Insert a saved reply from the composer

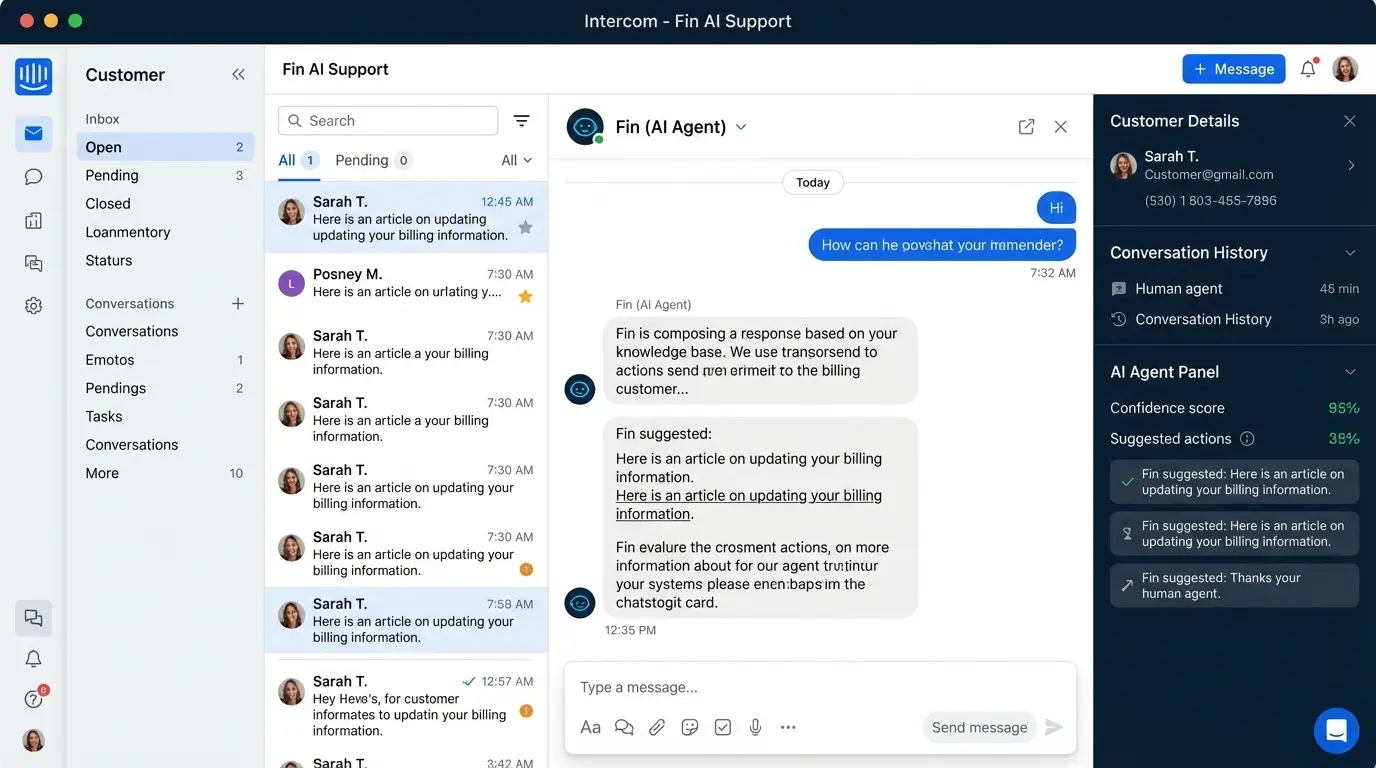[x=624, y=727]
